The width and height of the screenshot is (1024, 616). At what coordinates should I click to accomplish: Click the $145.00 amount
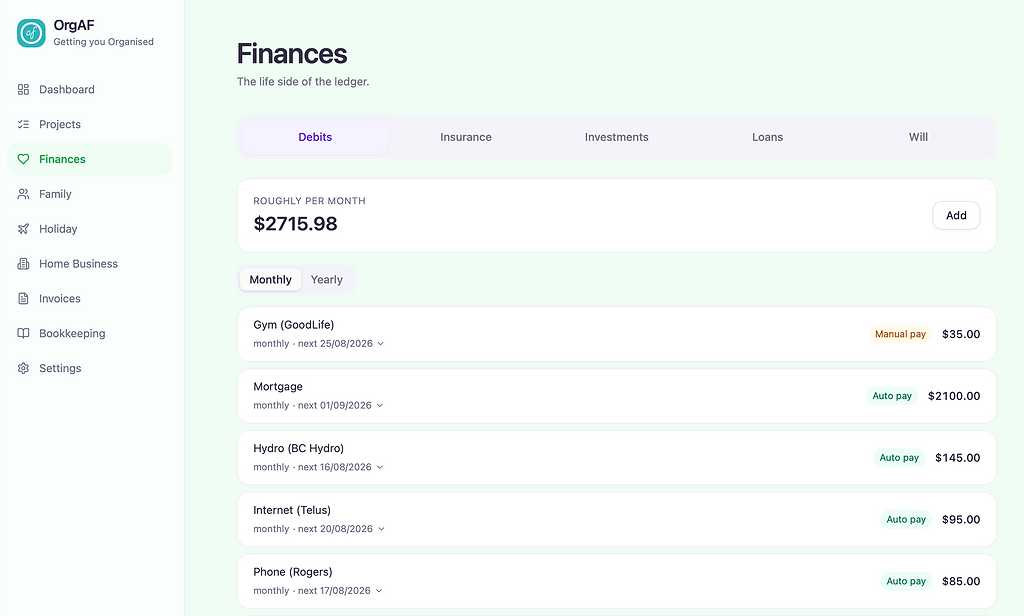coord(957,458)
